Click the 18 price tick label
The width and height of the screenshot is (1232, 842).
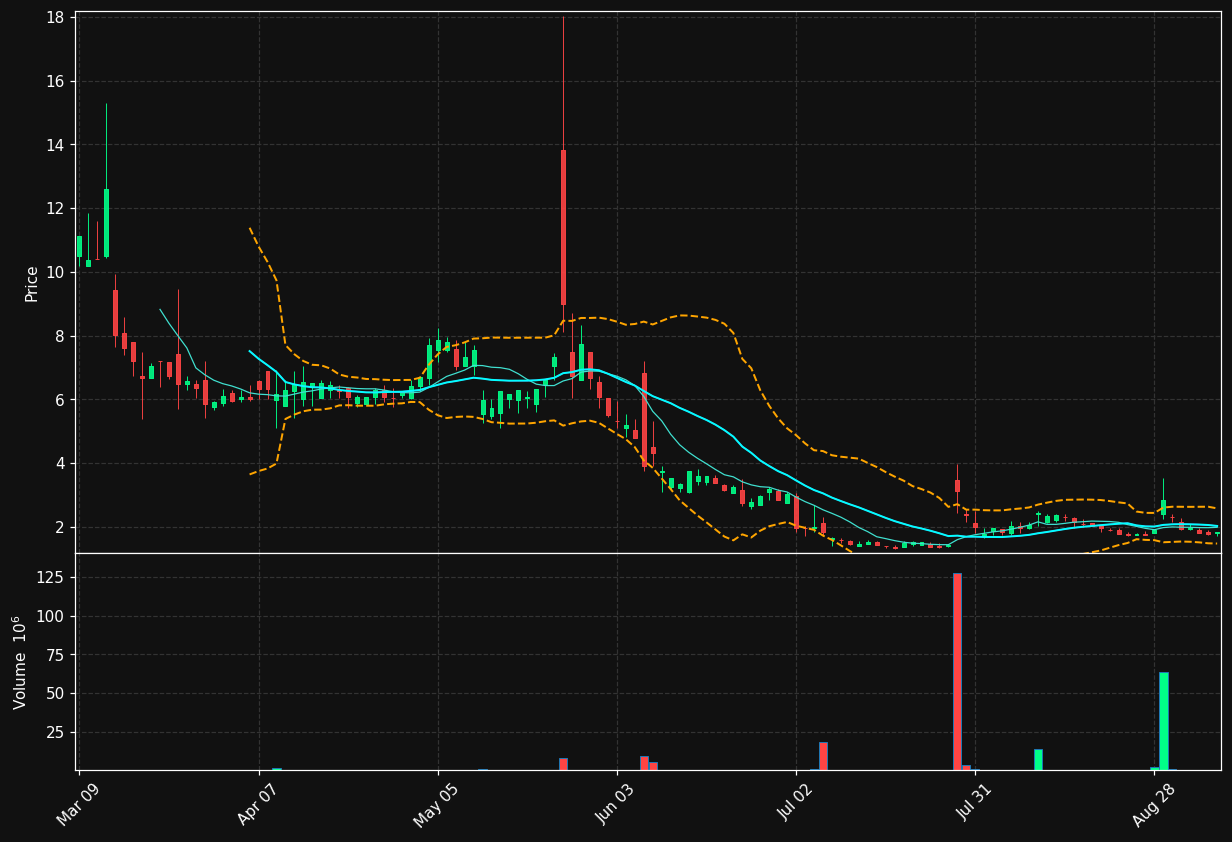coord(56,18)
